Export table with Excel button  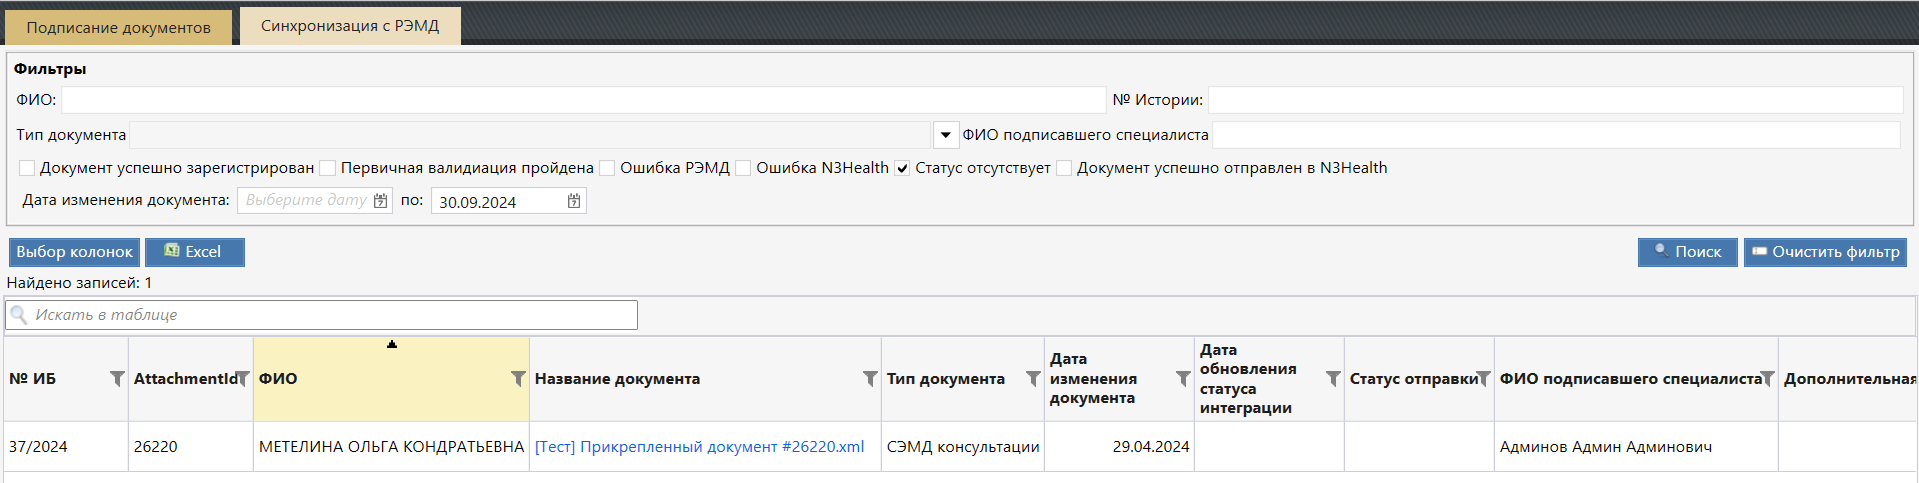tap(194, 252)
